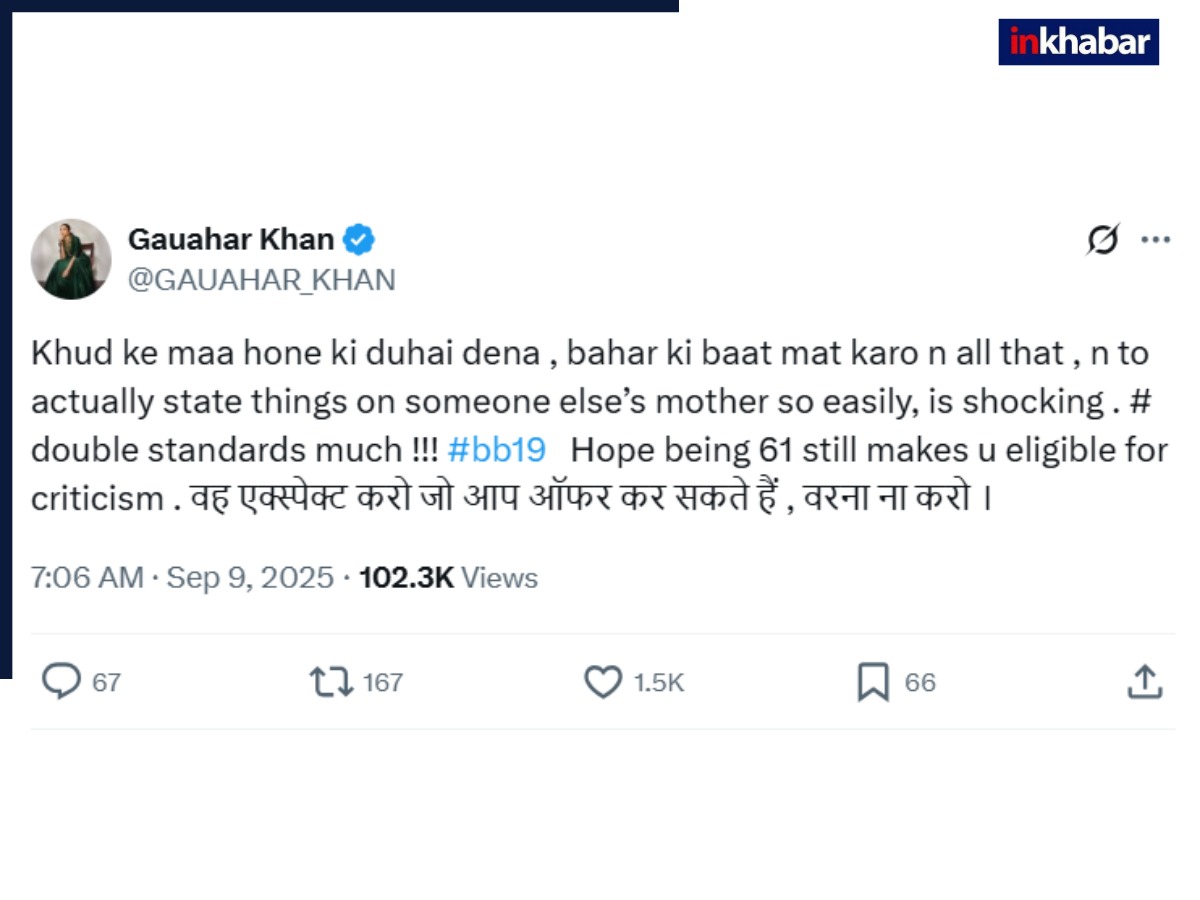
Task: Click the inkhabar logo
Action: (1078, 43)
